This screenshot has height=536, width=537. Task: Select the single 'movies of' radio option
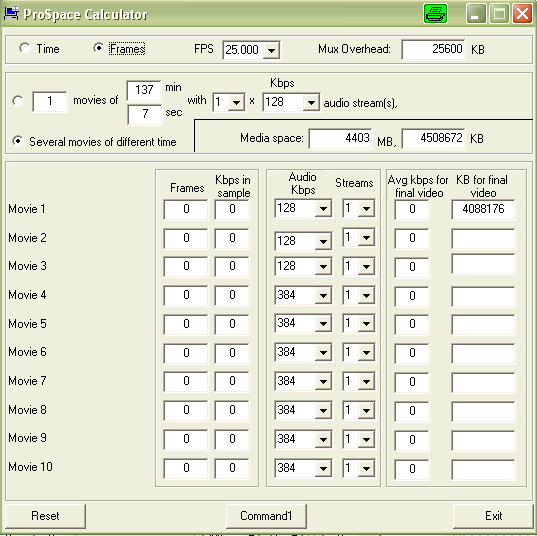pos(18,101)
